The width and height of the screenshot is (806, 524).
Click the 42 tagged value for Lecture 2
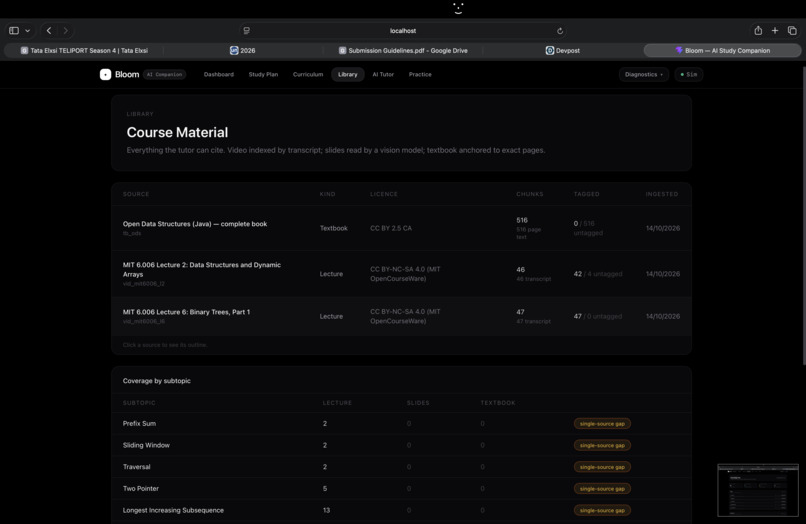pos(578,274)
